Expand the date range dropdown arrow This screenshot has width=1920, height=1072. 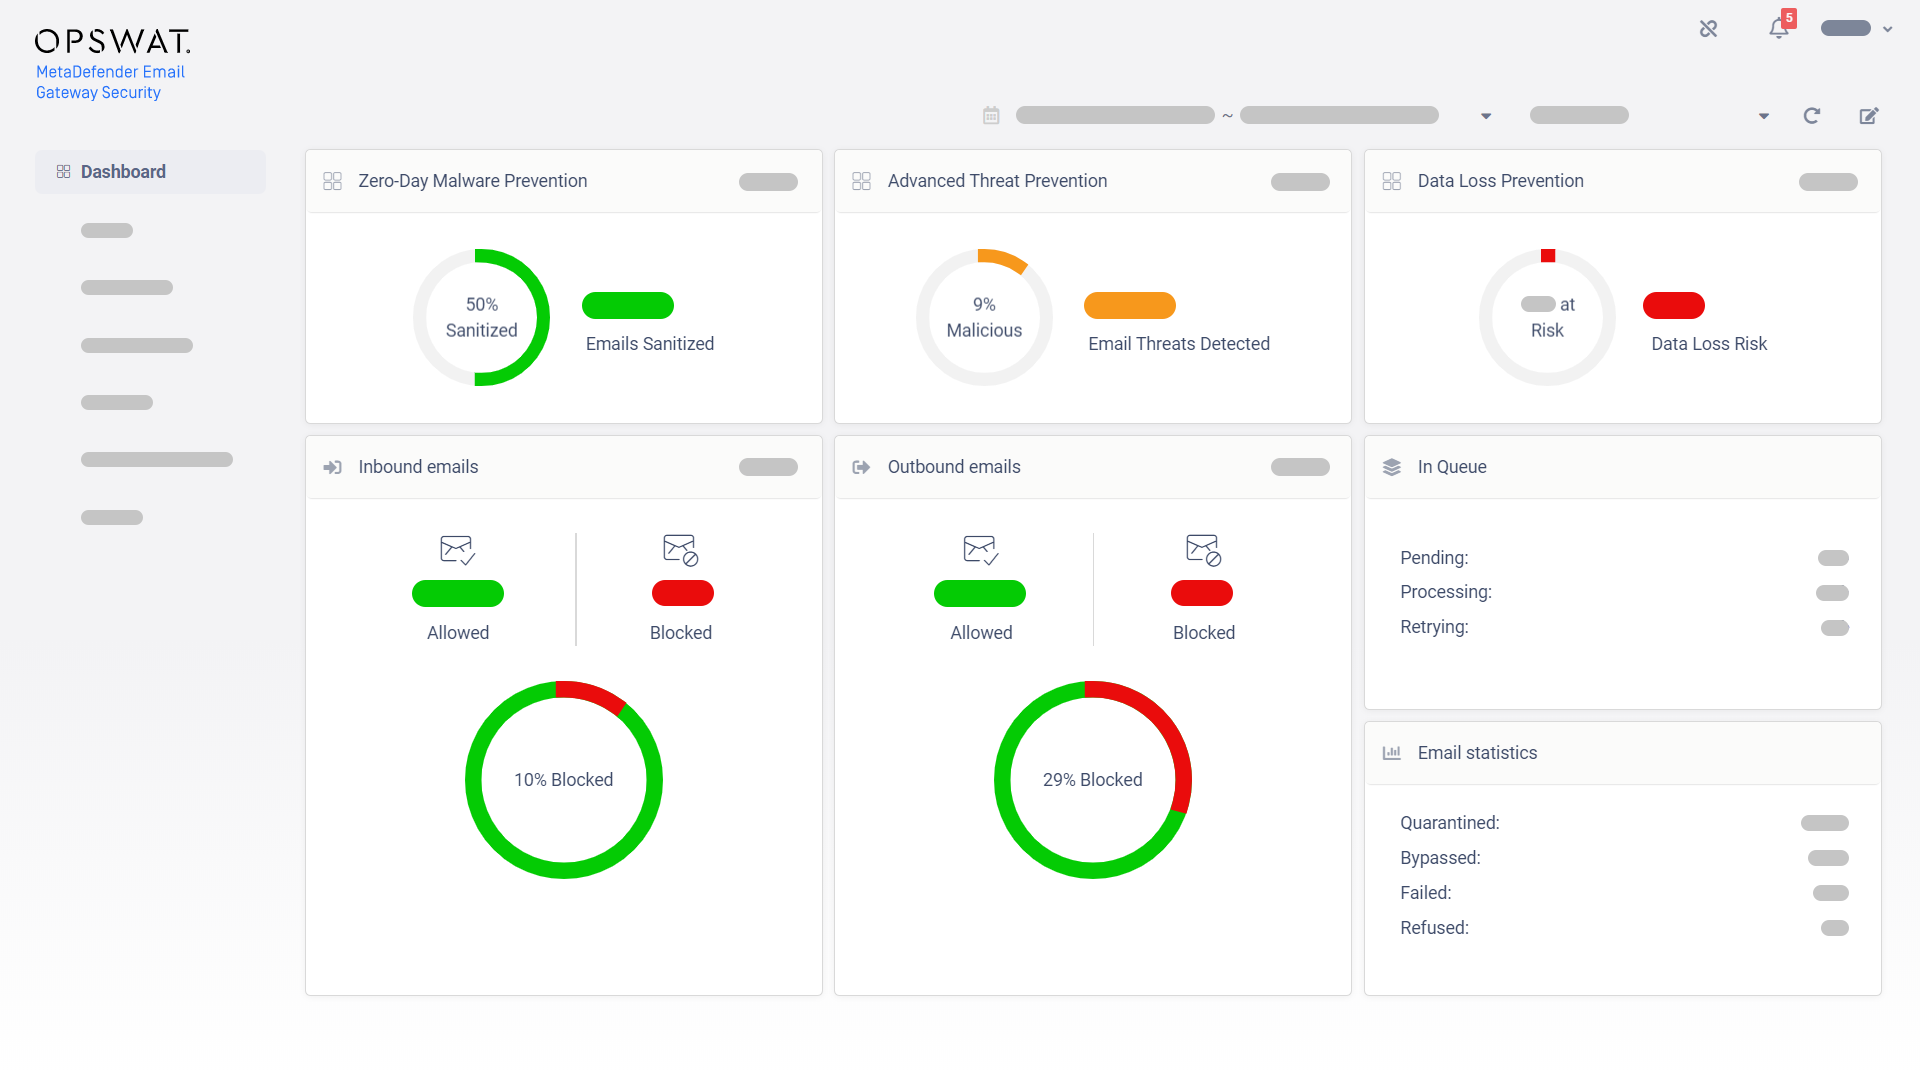[x=1485, y=115]
